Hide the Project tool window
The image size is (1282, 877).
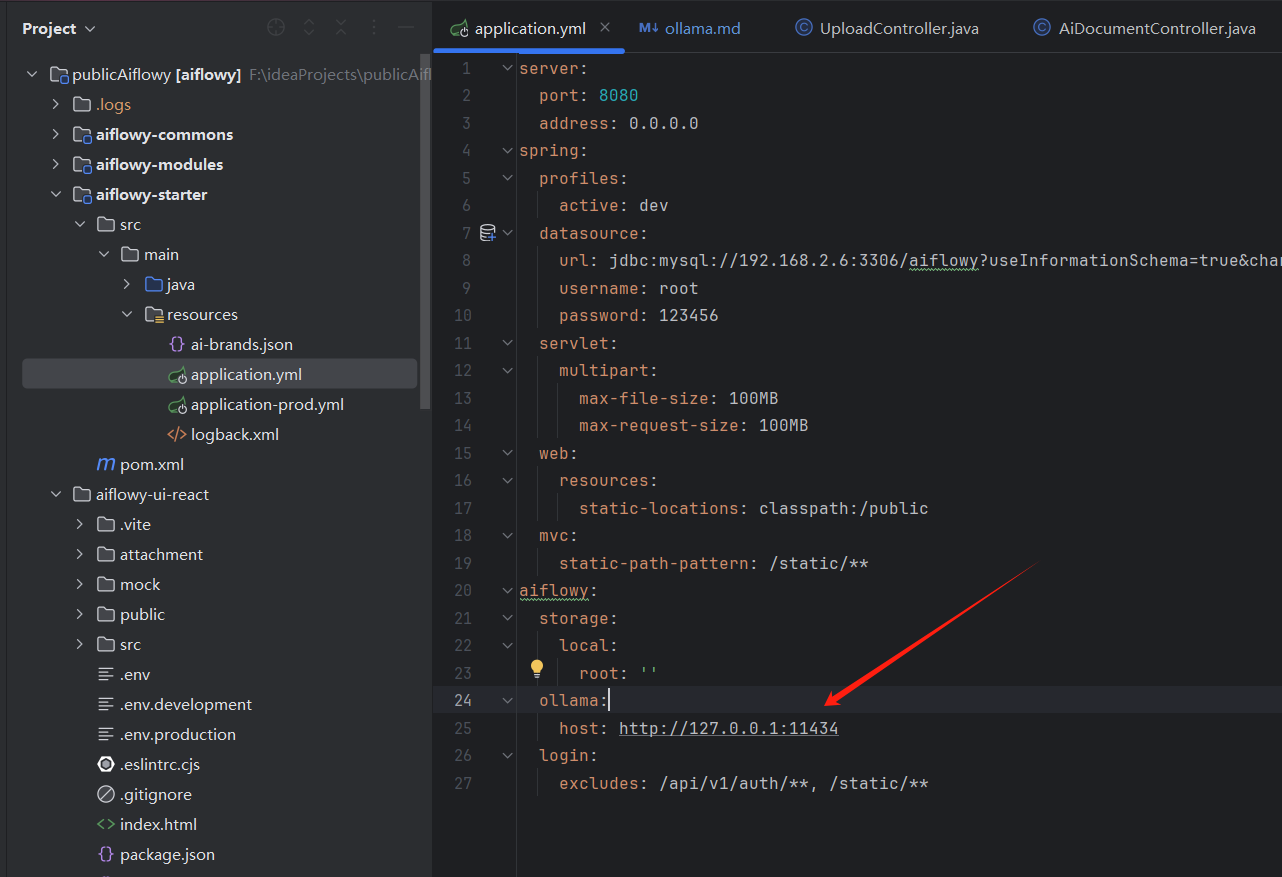405,28
